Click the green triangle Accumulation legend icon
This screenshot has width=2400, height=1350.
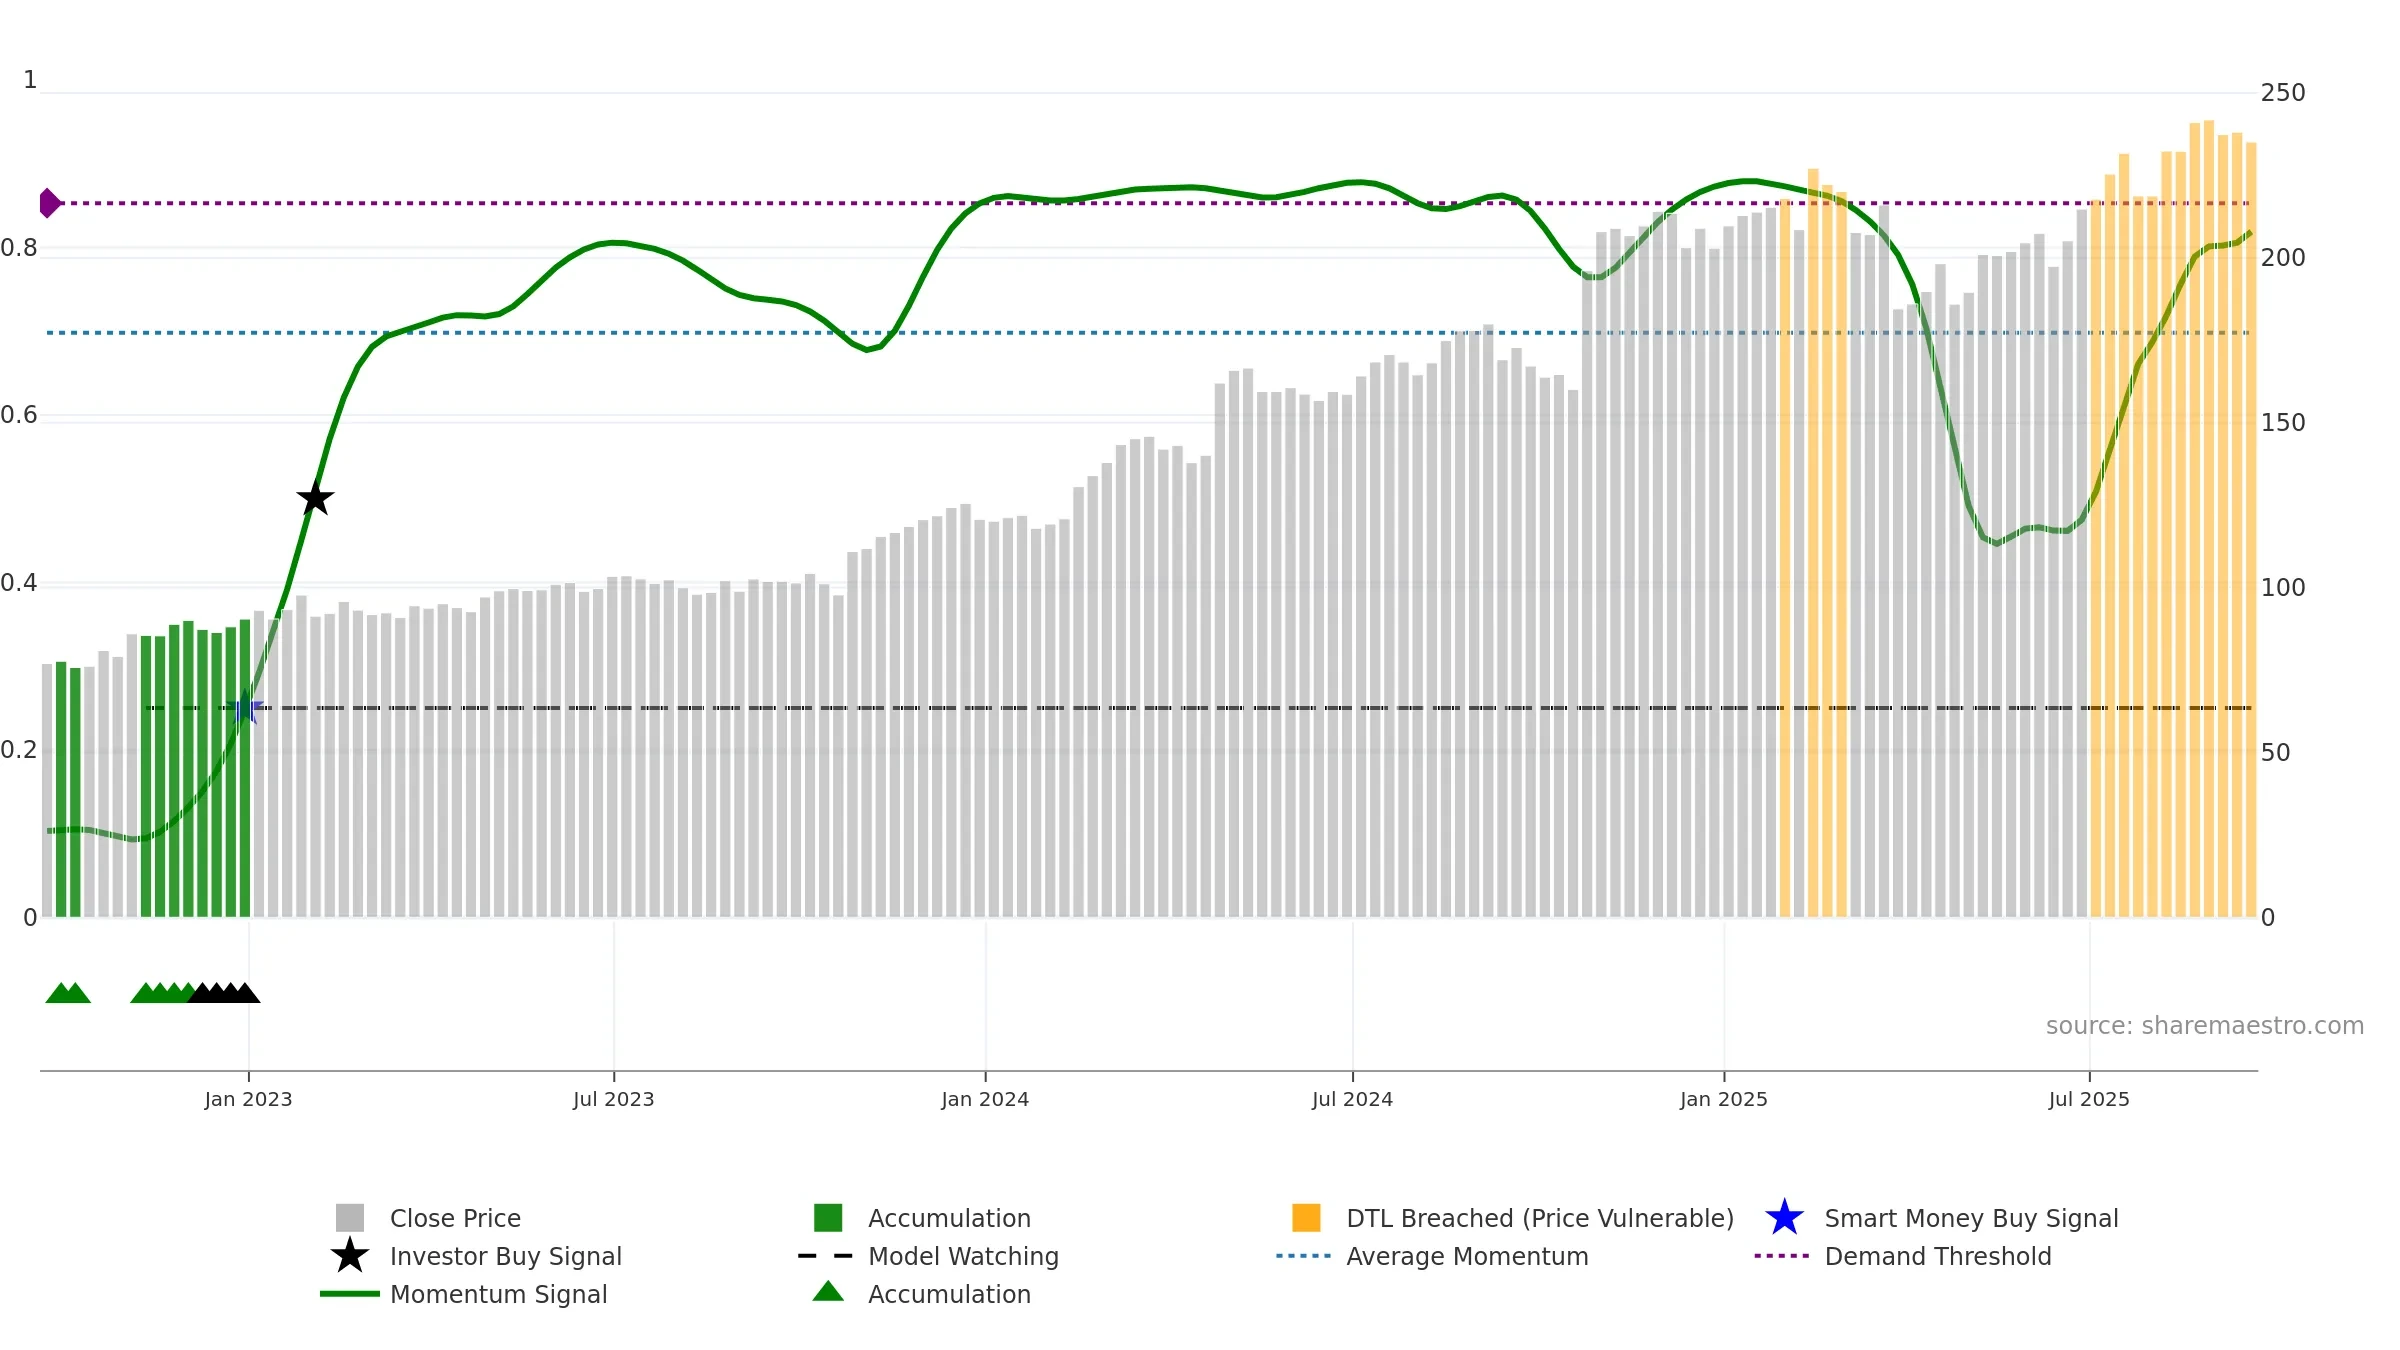828,1291
